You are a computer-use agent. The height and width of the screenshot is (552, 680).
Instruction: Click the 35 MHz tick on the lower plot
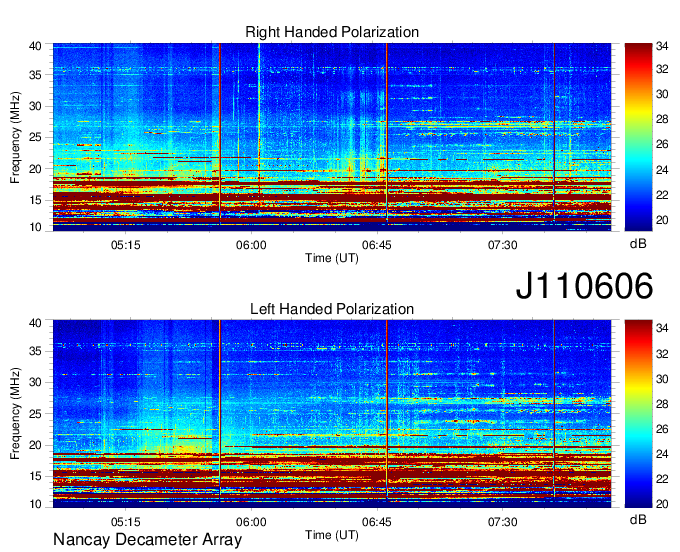tap(35, 351)
